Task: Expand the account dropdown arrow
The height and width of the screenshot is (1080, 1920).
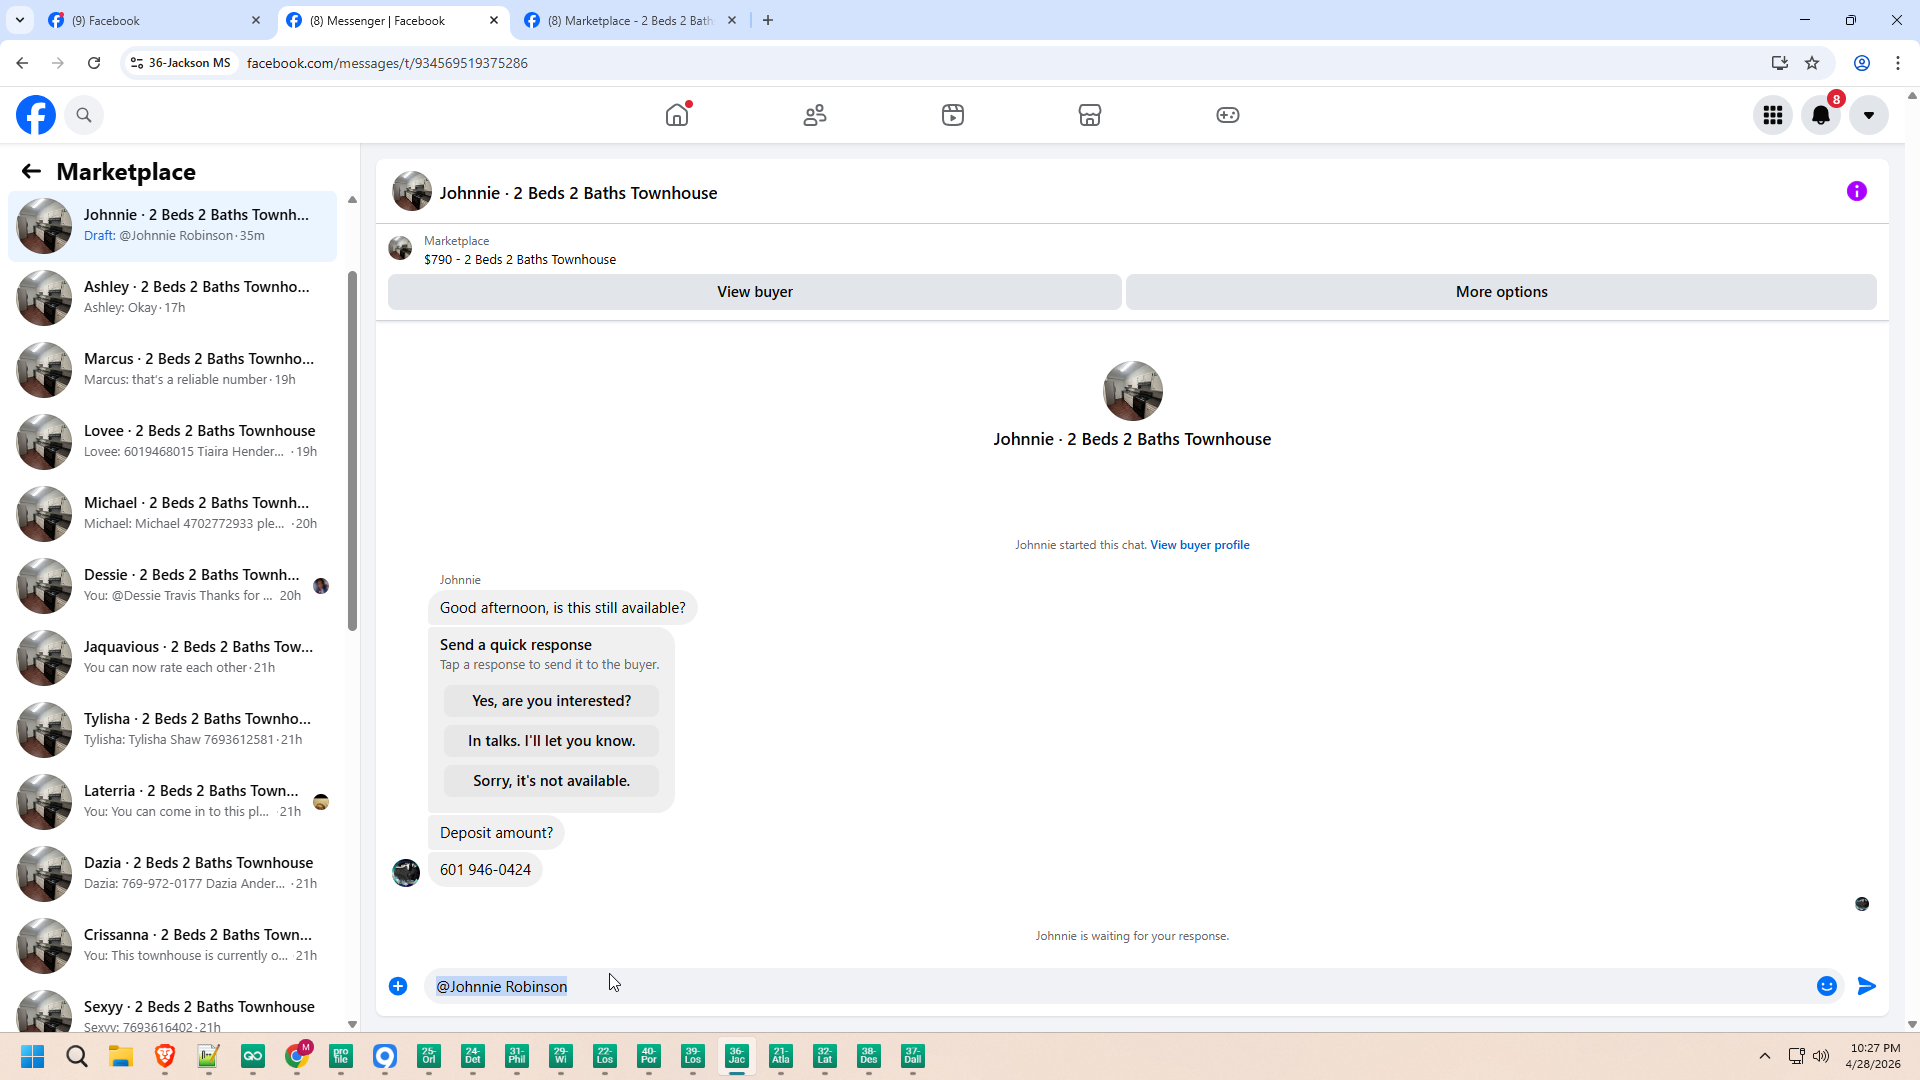Action: pos(1869,115)
